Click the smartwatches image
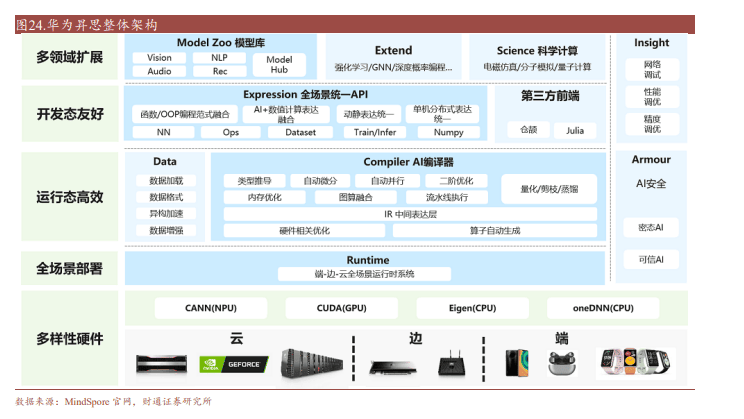Viewport: 744px width, 419px height. click(x=636, y=362)
